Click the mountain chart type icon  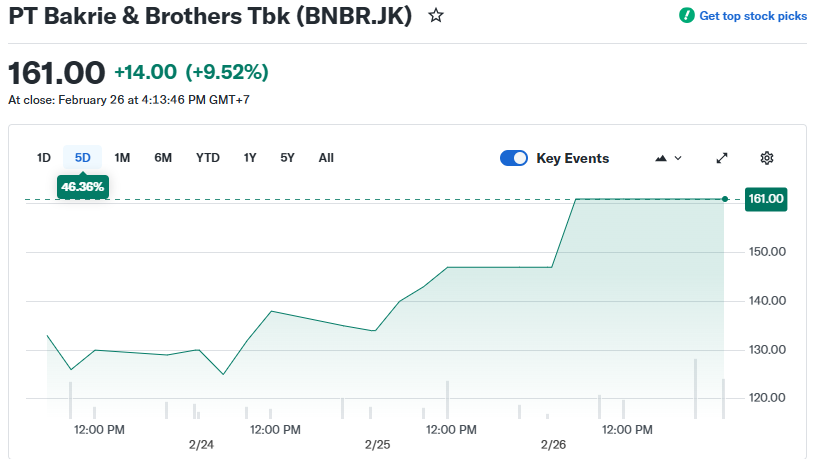661,158
